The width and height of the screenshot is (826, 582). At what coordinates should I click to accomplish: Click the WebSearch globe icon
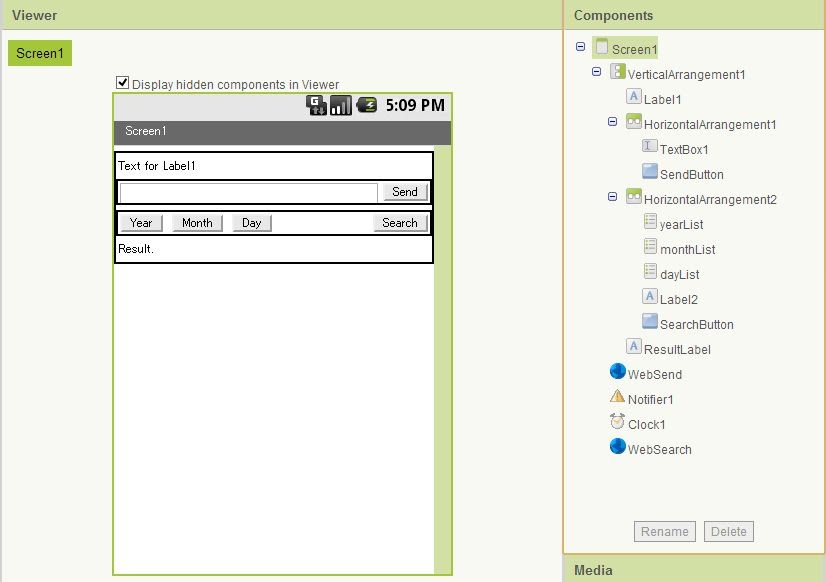(x=617, y=447)
